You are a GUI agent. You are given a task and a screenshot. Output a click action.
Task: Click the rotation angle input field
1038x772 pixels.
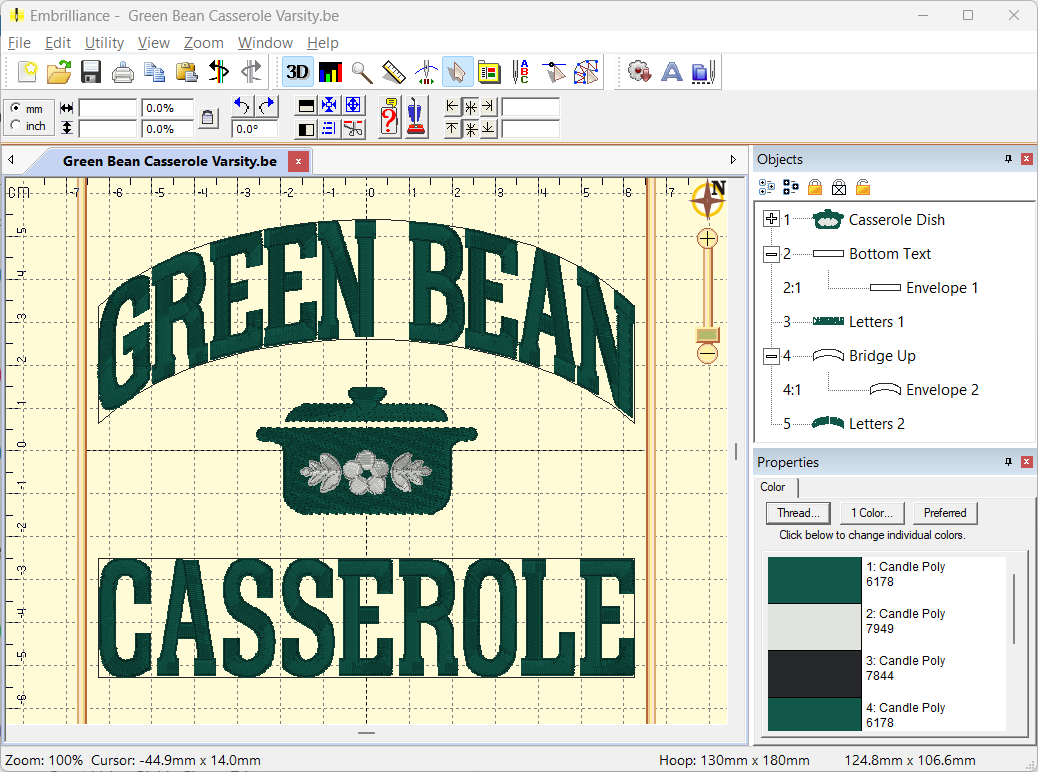coord(254,129)
